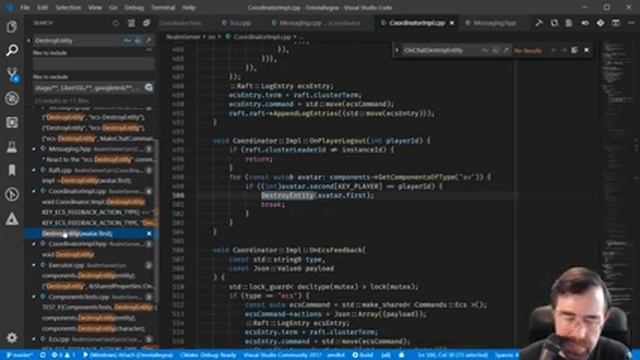Click the diamond icon in editor toolbar
Screen dimensions: 640x360
pos(600,23)
